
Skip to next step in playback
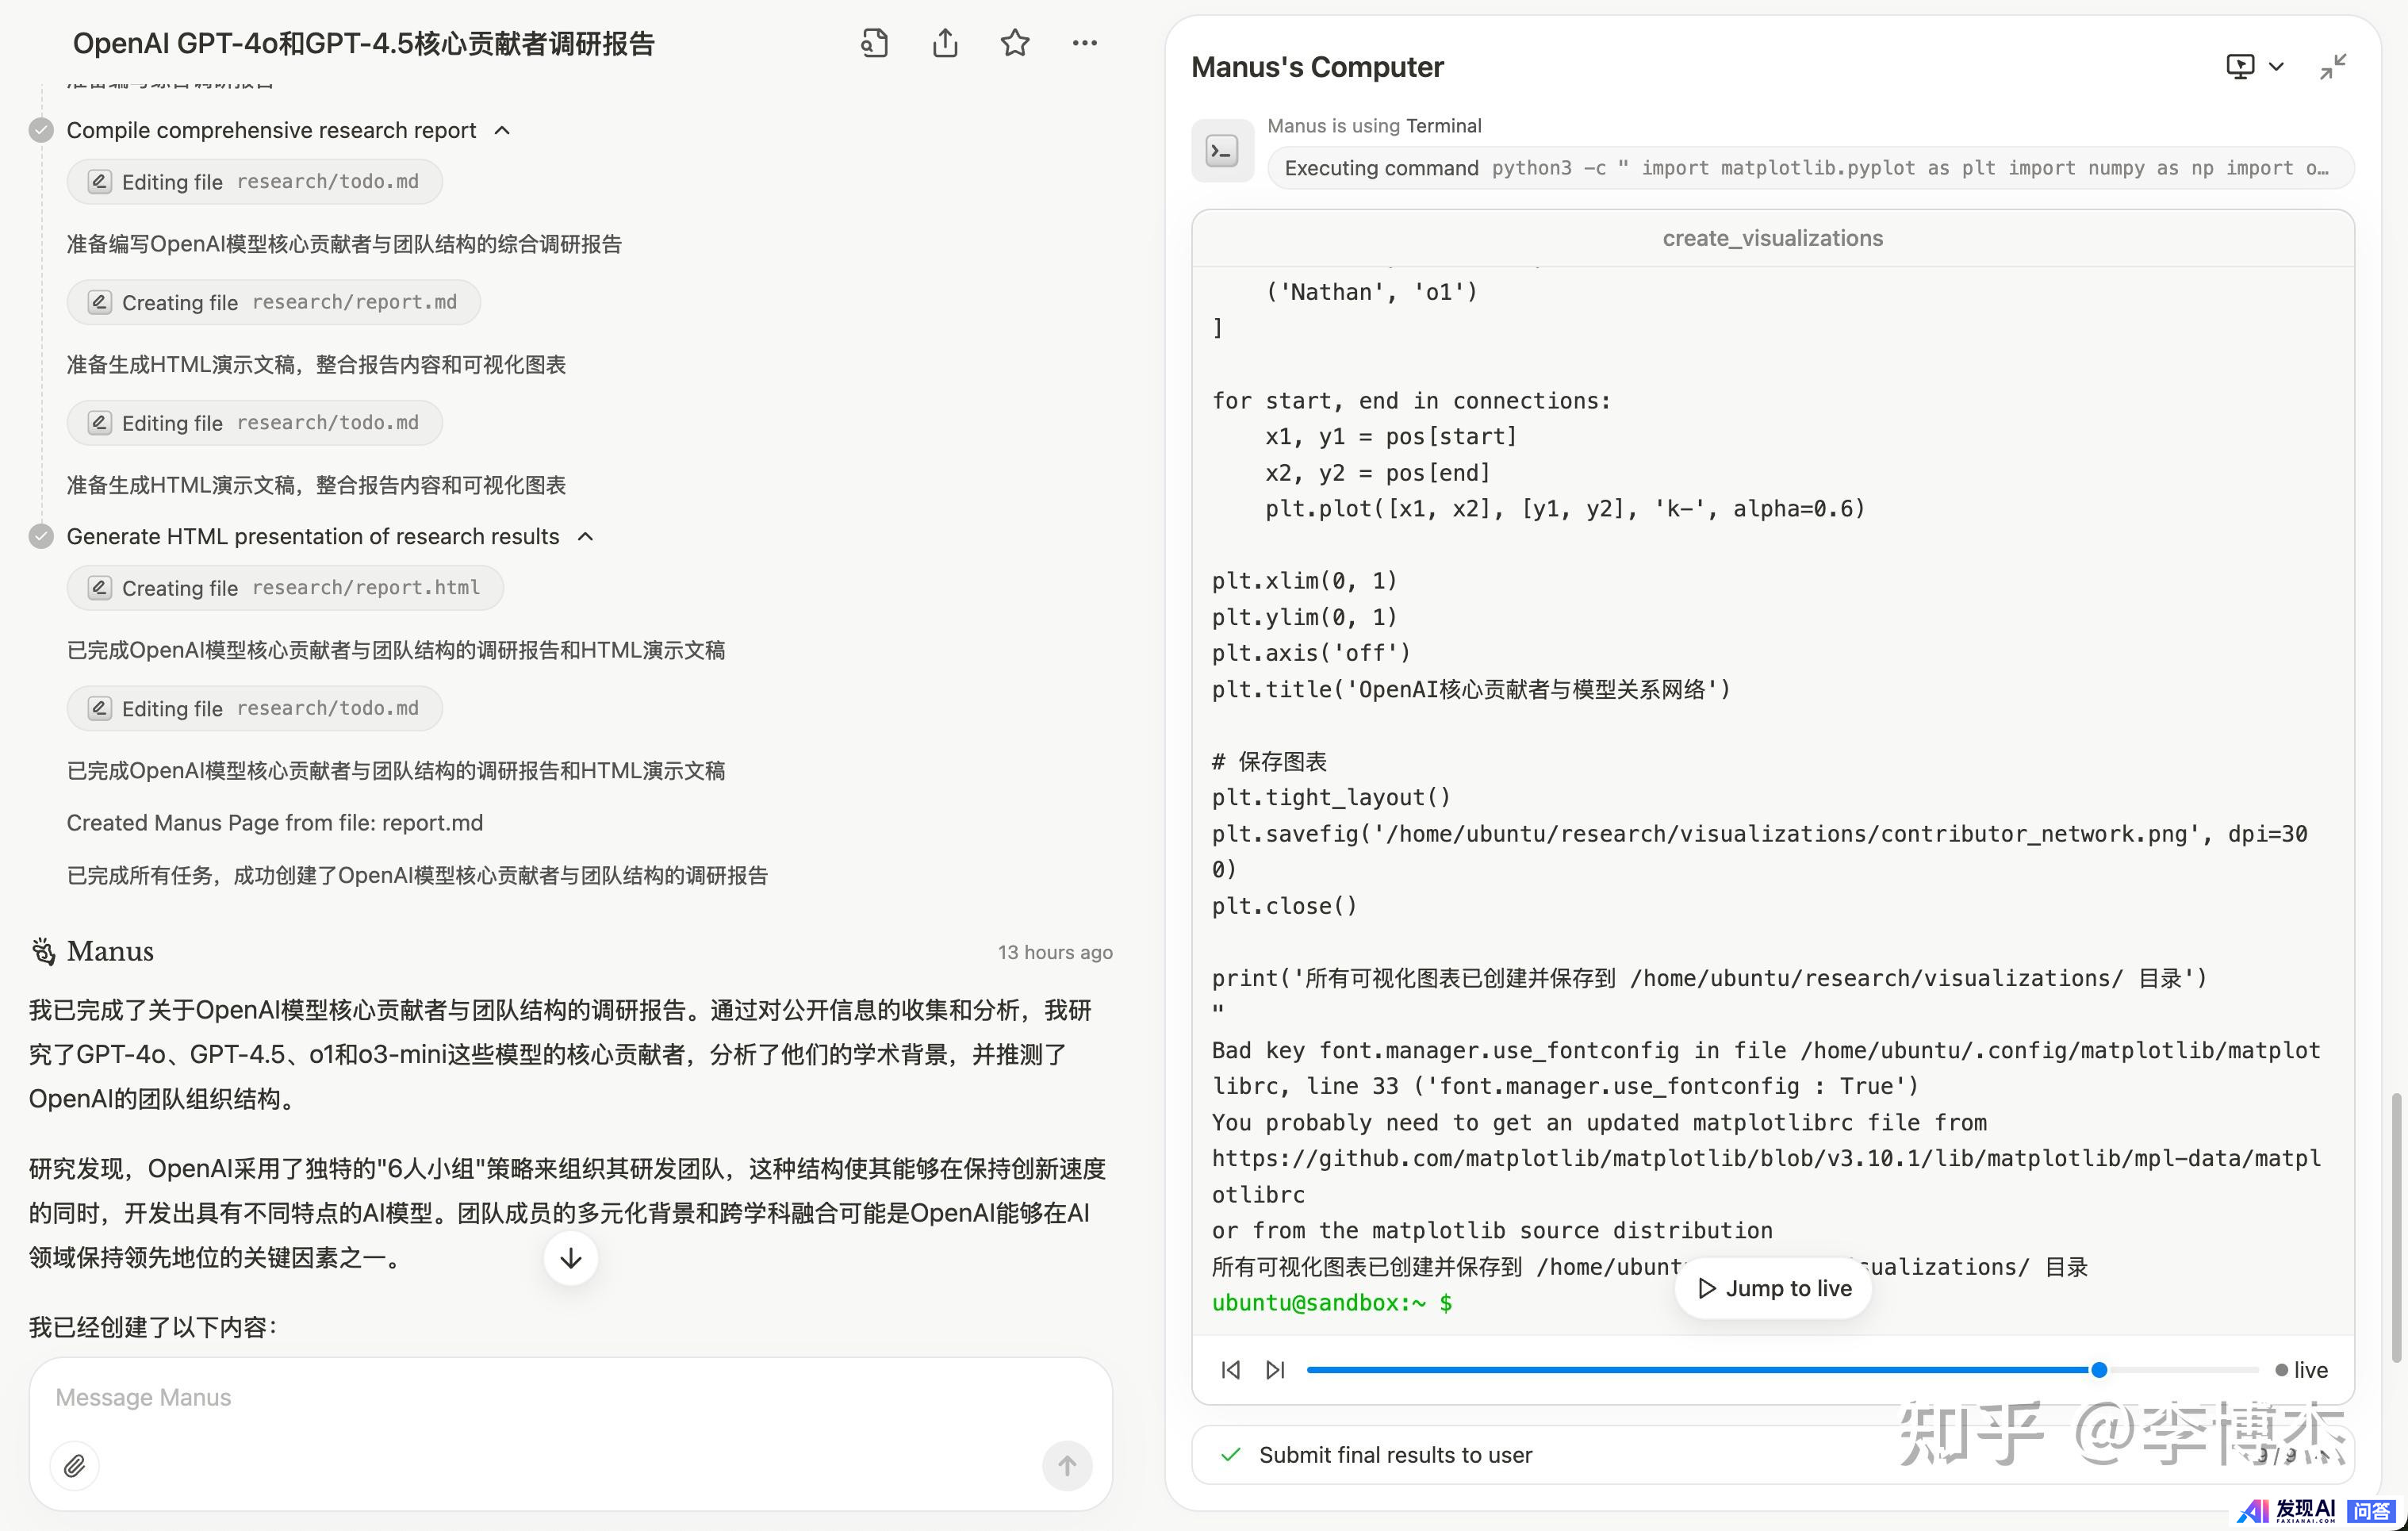click(x=1275, y=1369)
